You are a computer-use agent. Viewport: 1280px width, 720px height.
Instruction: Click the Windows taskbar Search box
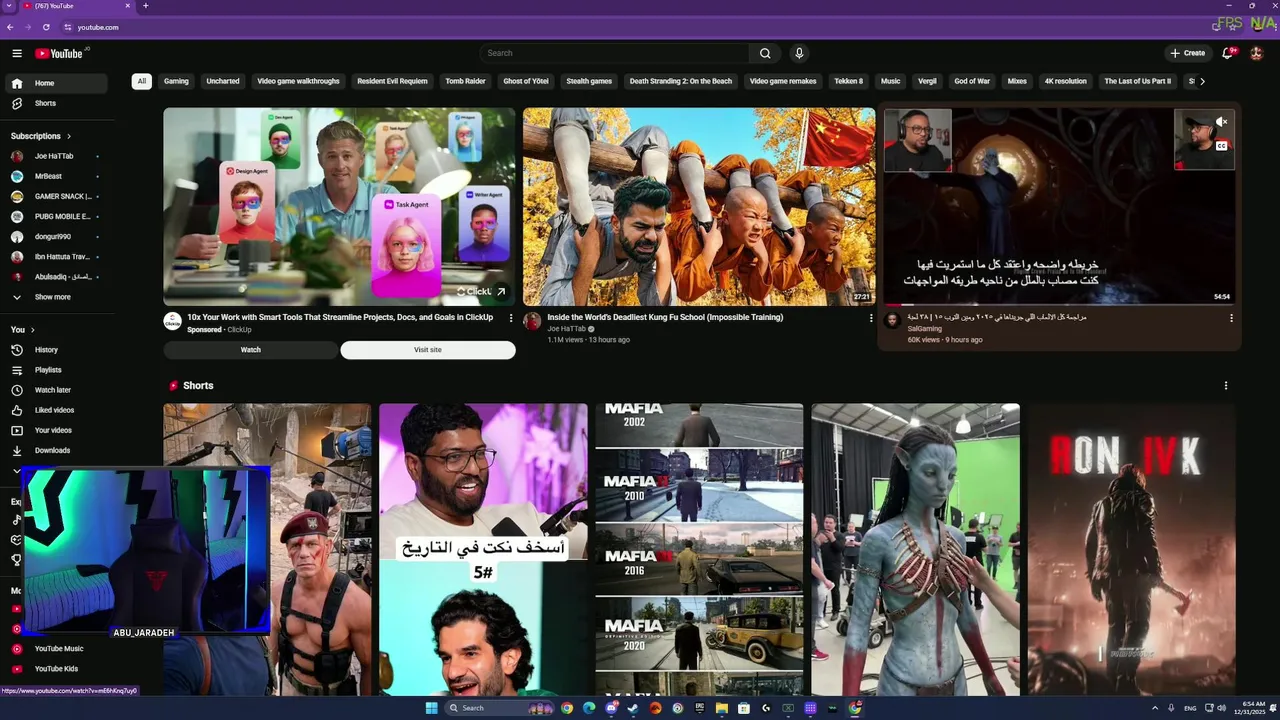pos(499,708)
